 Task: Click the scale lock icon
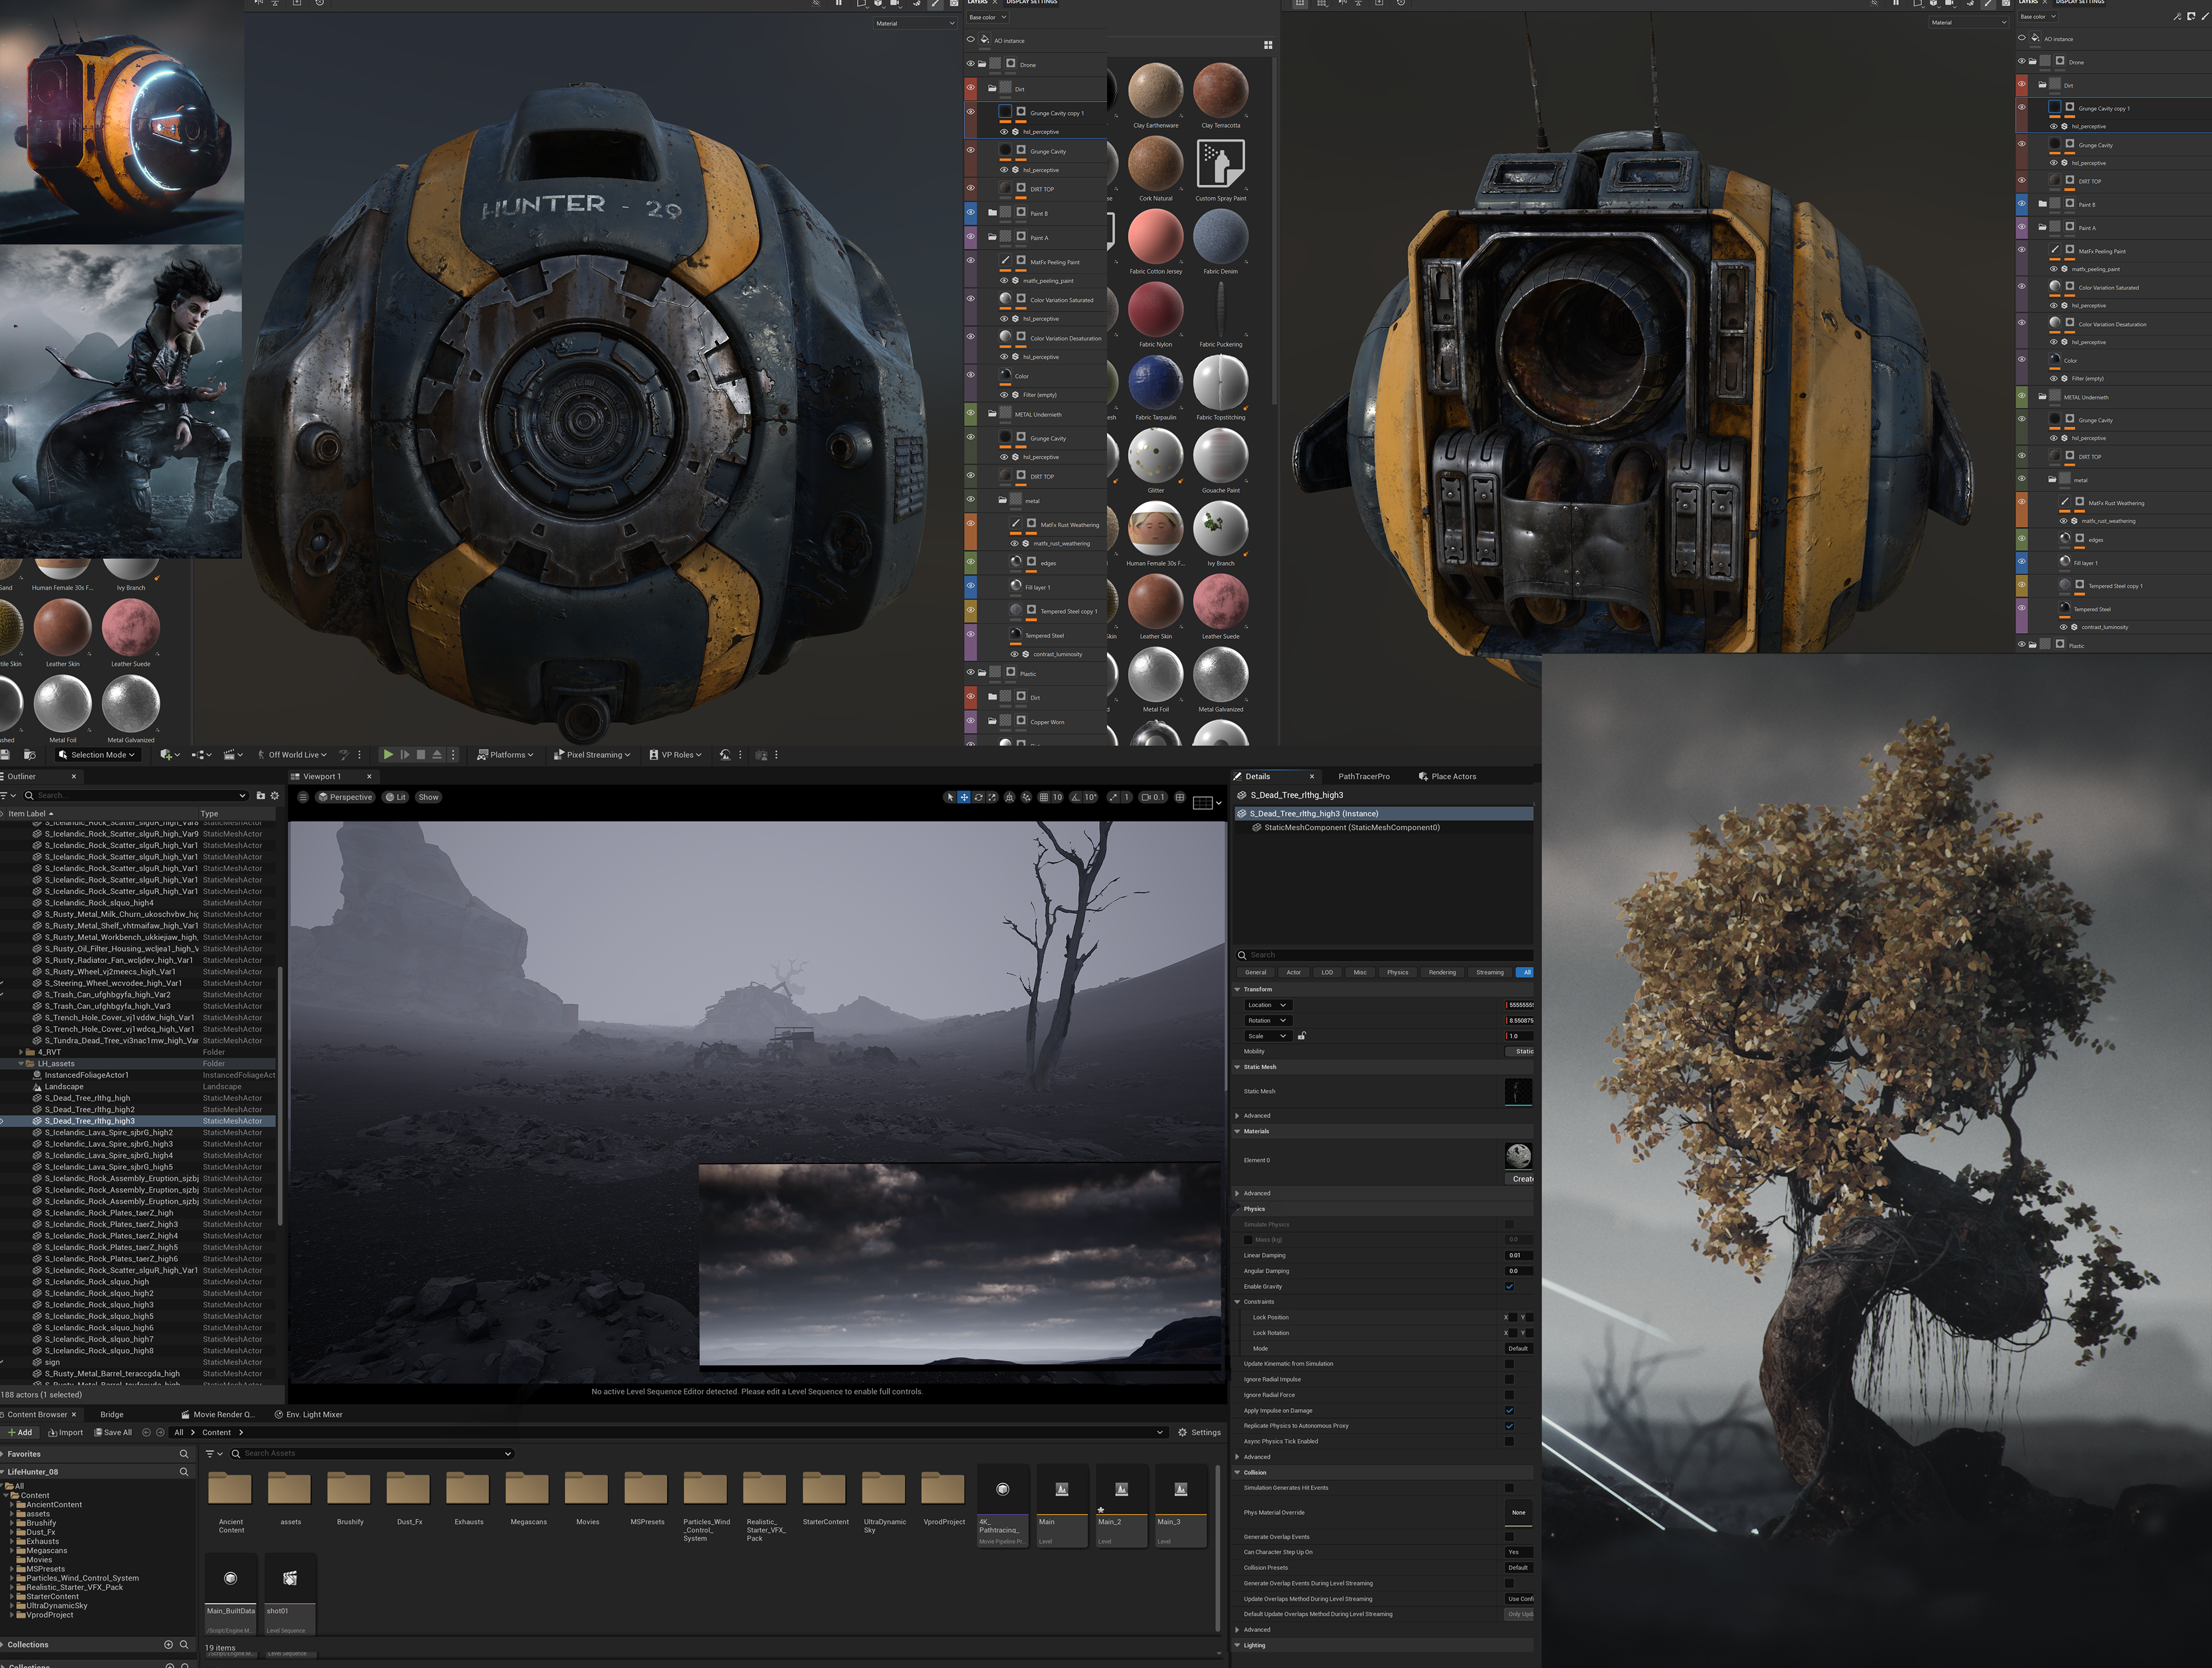click(1301, 1036)
